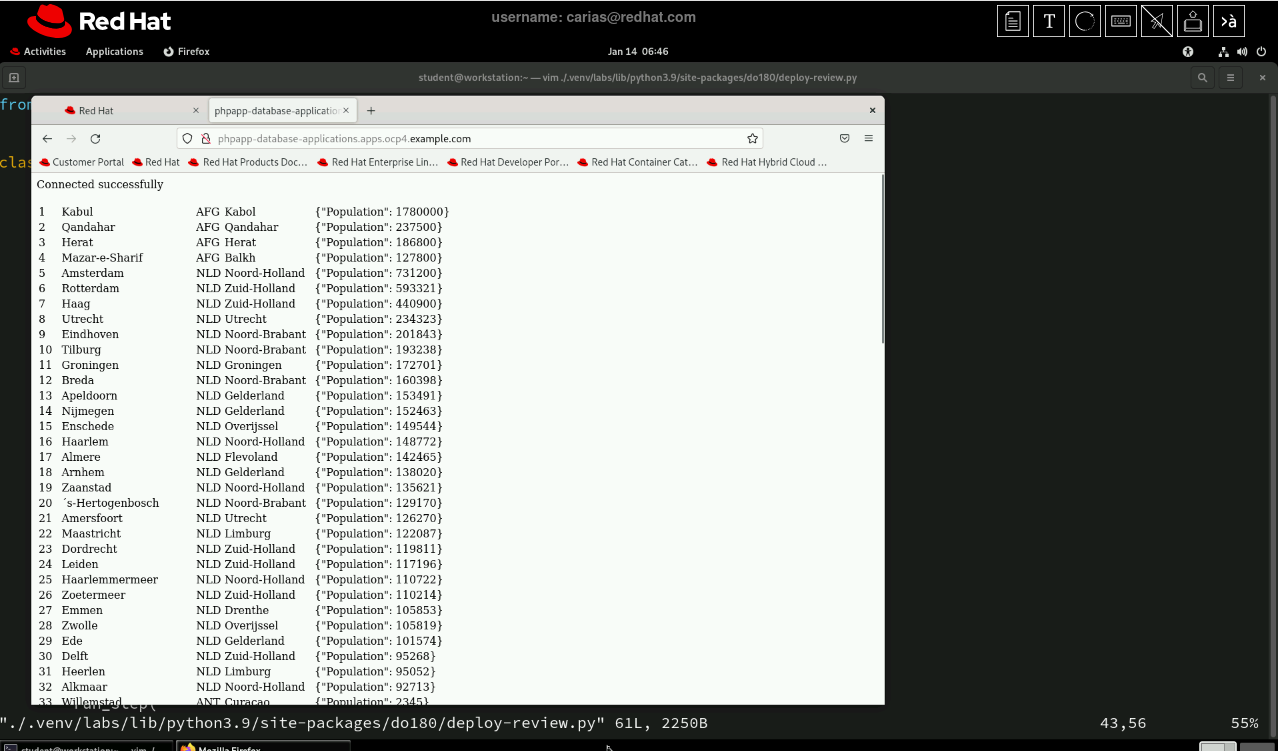Click the Firefox URL address field
The image size is (1278, 751).
pos(470,139)
